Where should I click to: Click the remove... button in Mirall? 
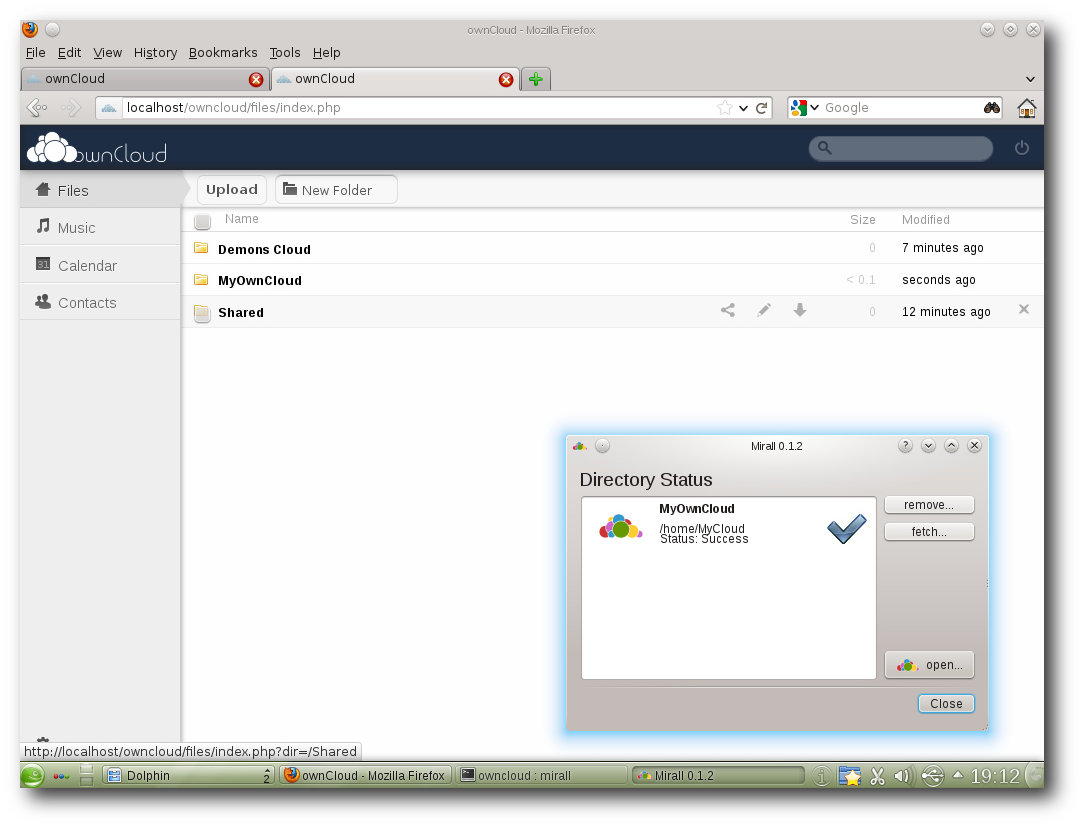[929, 505]
